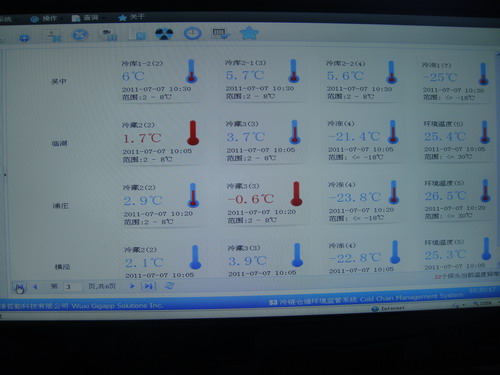Open the 查询 menu
The height and width of the screenshot is (375, 500).
(85, 18)
